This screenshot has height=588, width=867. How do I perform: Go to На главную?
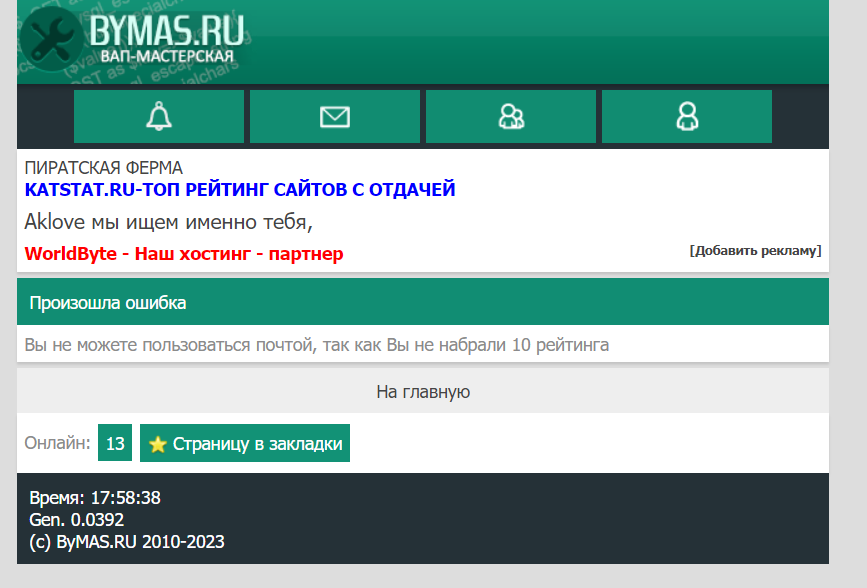423,392
